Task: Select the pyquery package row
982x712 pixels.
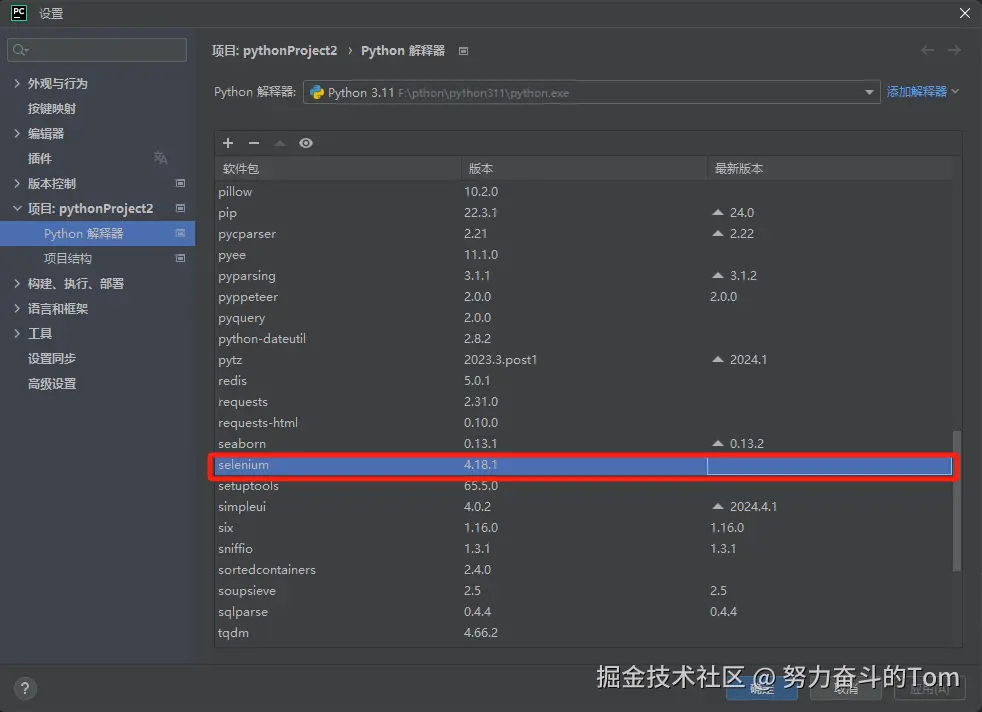Action: click(584, 318)
